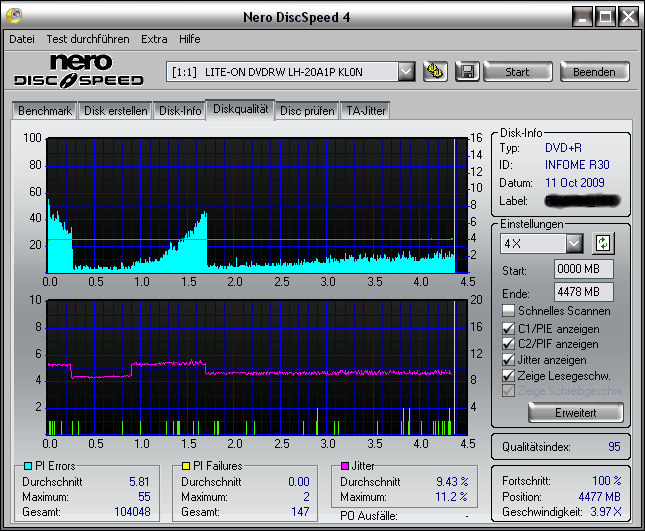Open the 4 X speed dropdown

tap(574, 243)
